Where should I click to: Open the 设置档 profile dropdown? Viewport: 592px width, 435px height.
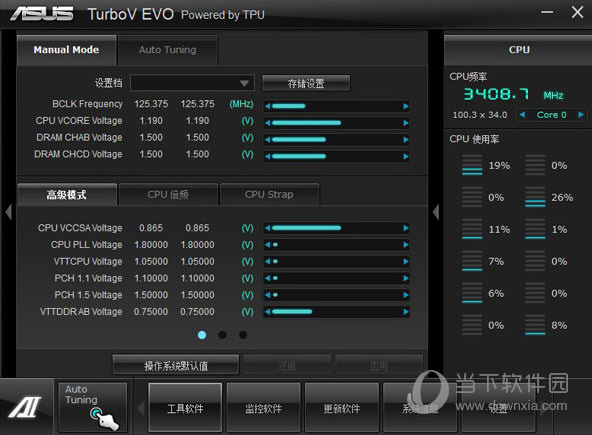(193, 83)
